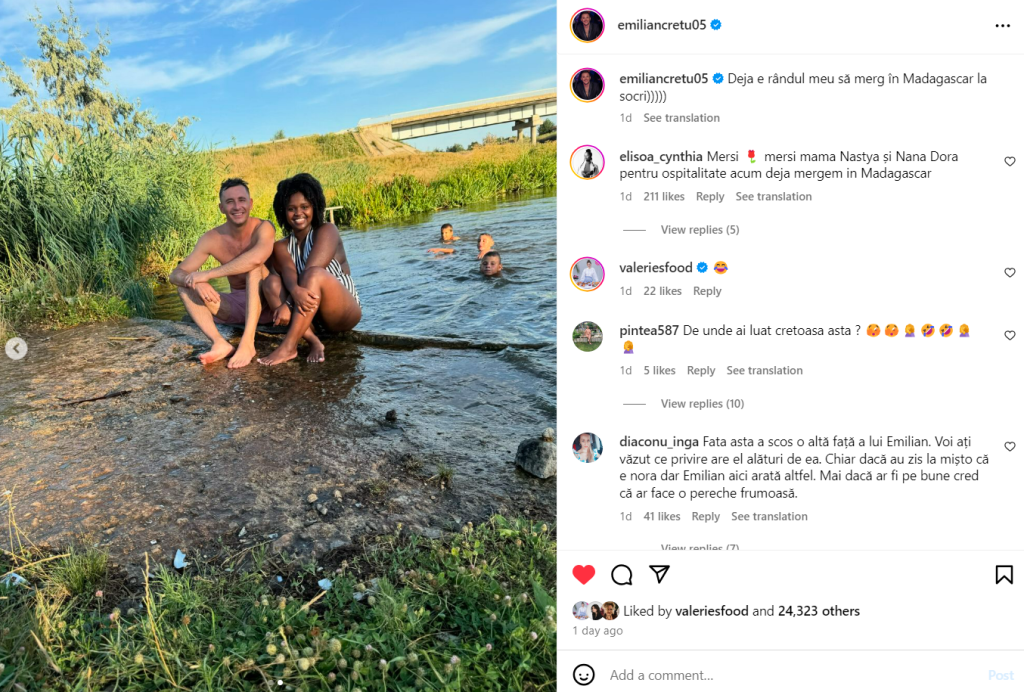
Task: Unlike the post with the red heart
Action: pos(584,574)
